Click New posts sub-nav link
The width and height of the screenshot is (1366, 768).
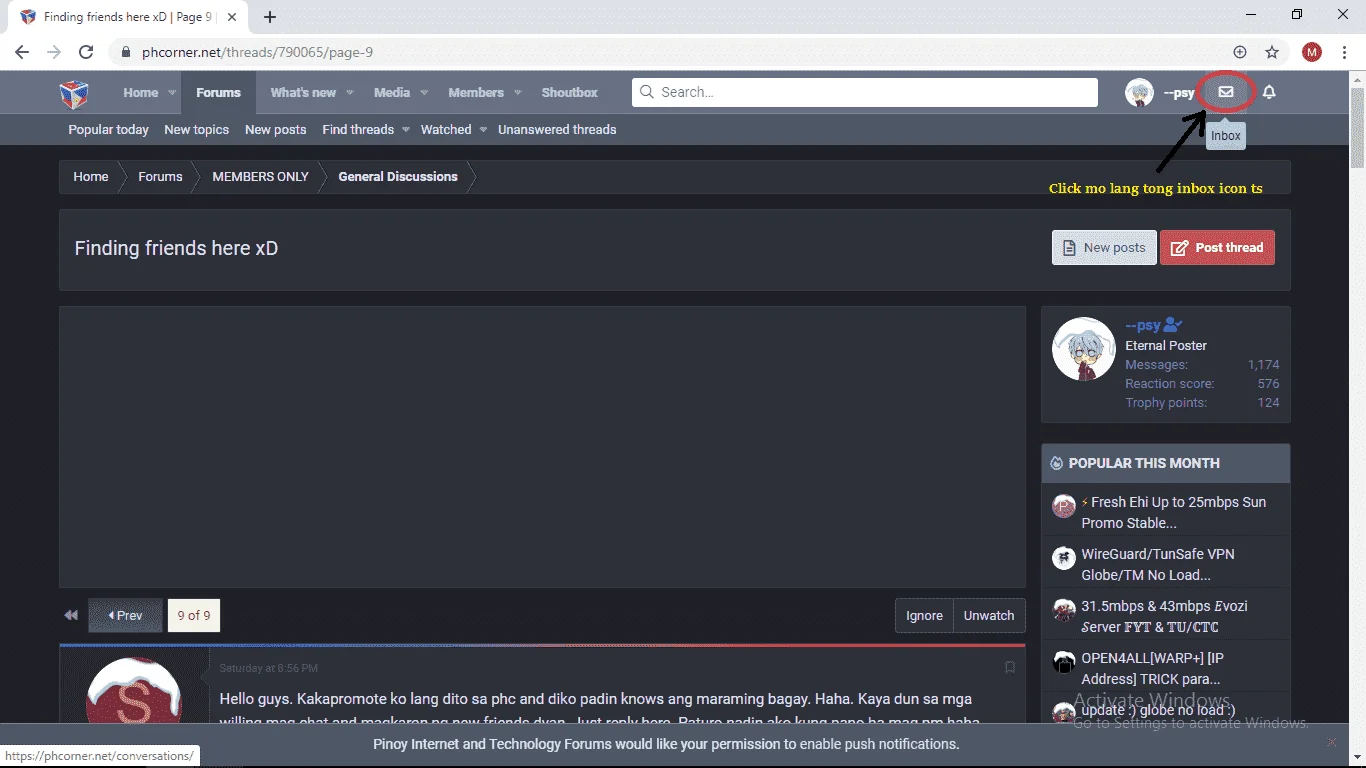pyautogui.click(x=276, y=130)
